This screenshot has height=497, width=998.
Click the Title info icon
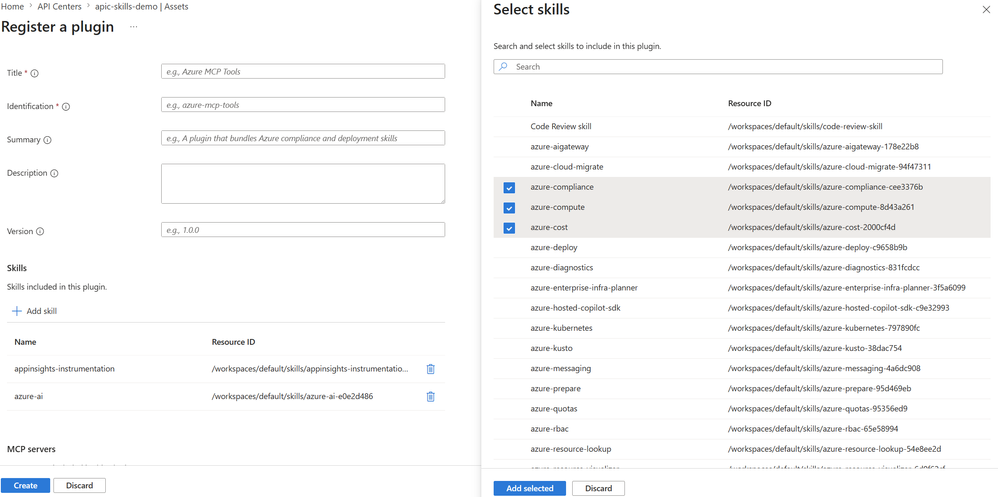coord(34,73)
